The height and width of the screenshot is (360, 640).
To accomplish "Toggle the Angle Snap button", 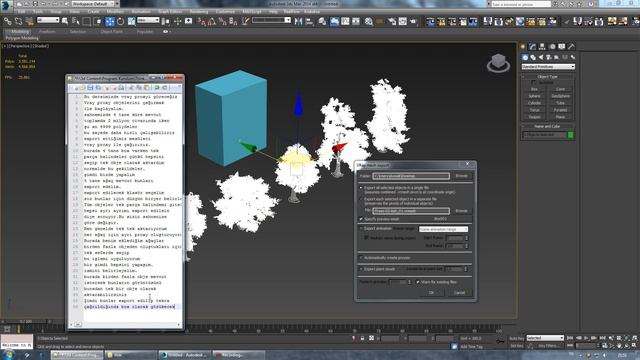I will (212, 21).
